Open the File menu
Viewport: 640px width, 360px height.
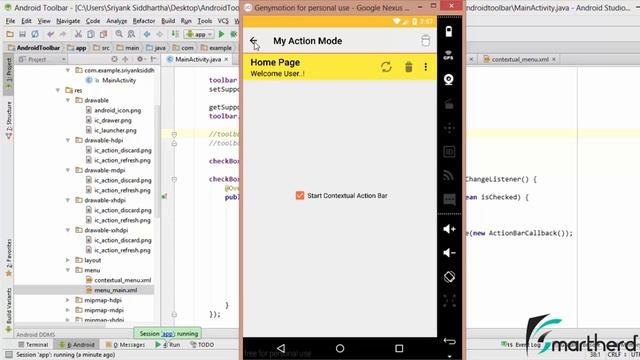click(x=10, y=21)
